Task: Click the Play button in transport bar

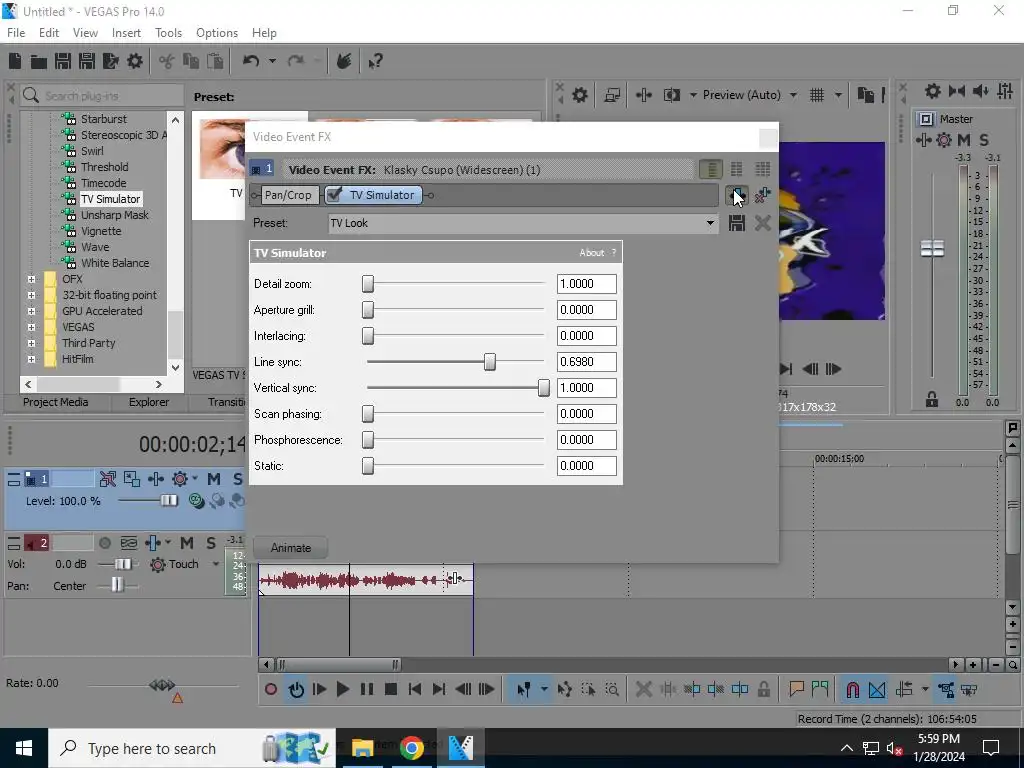Action: [x=343, y=689]
